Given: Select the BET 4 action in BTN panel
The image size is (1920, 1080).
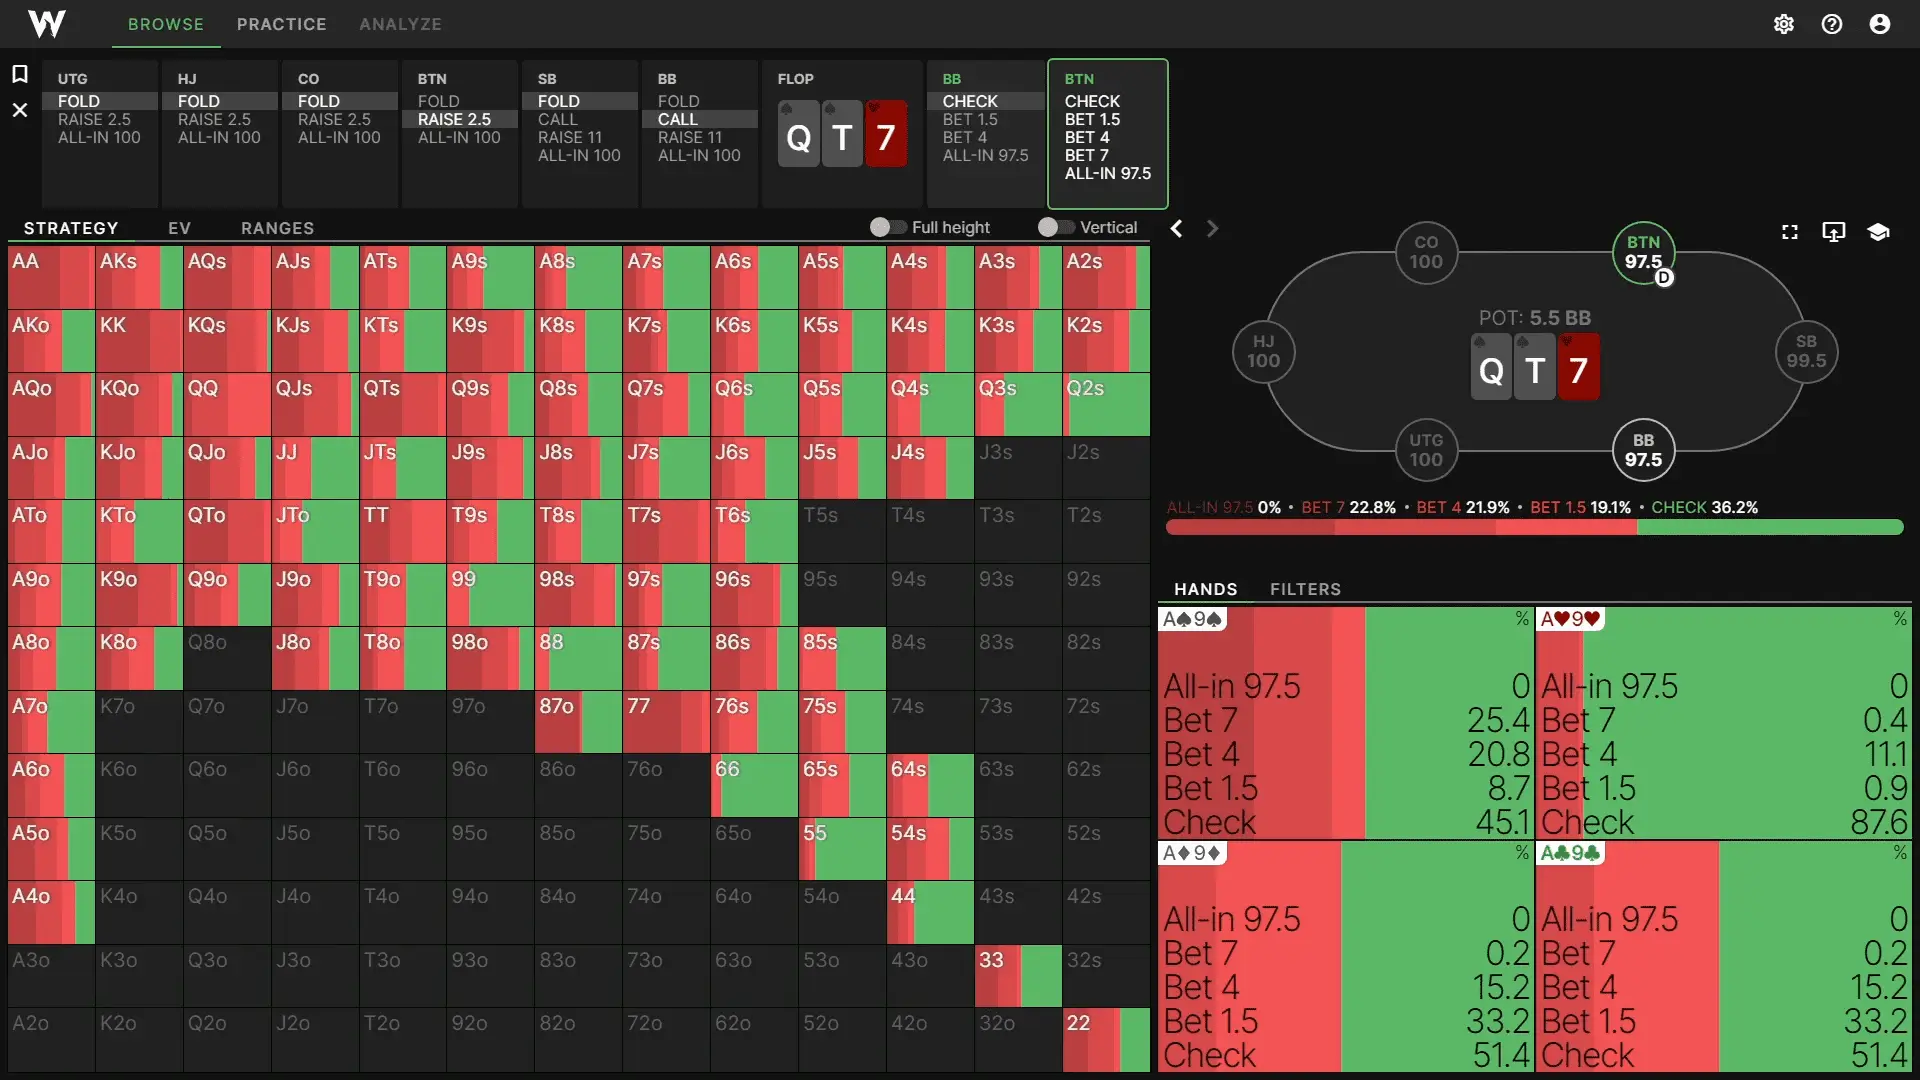Looking at the screenshot, I should 1091,137.
